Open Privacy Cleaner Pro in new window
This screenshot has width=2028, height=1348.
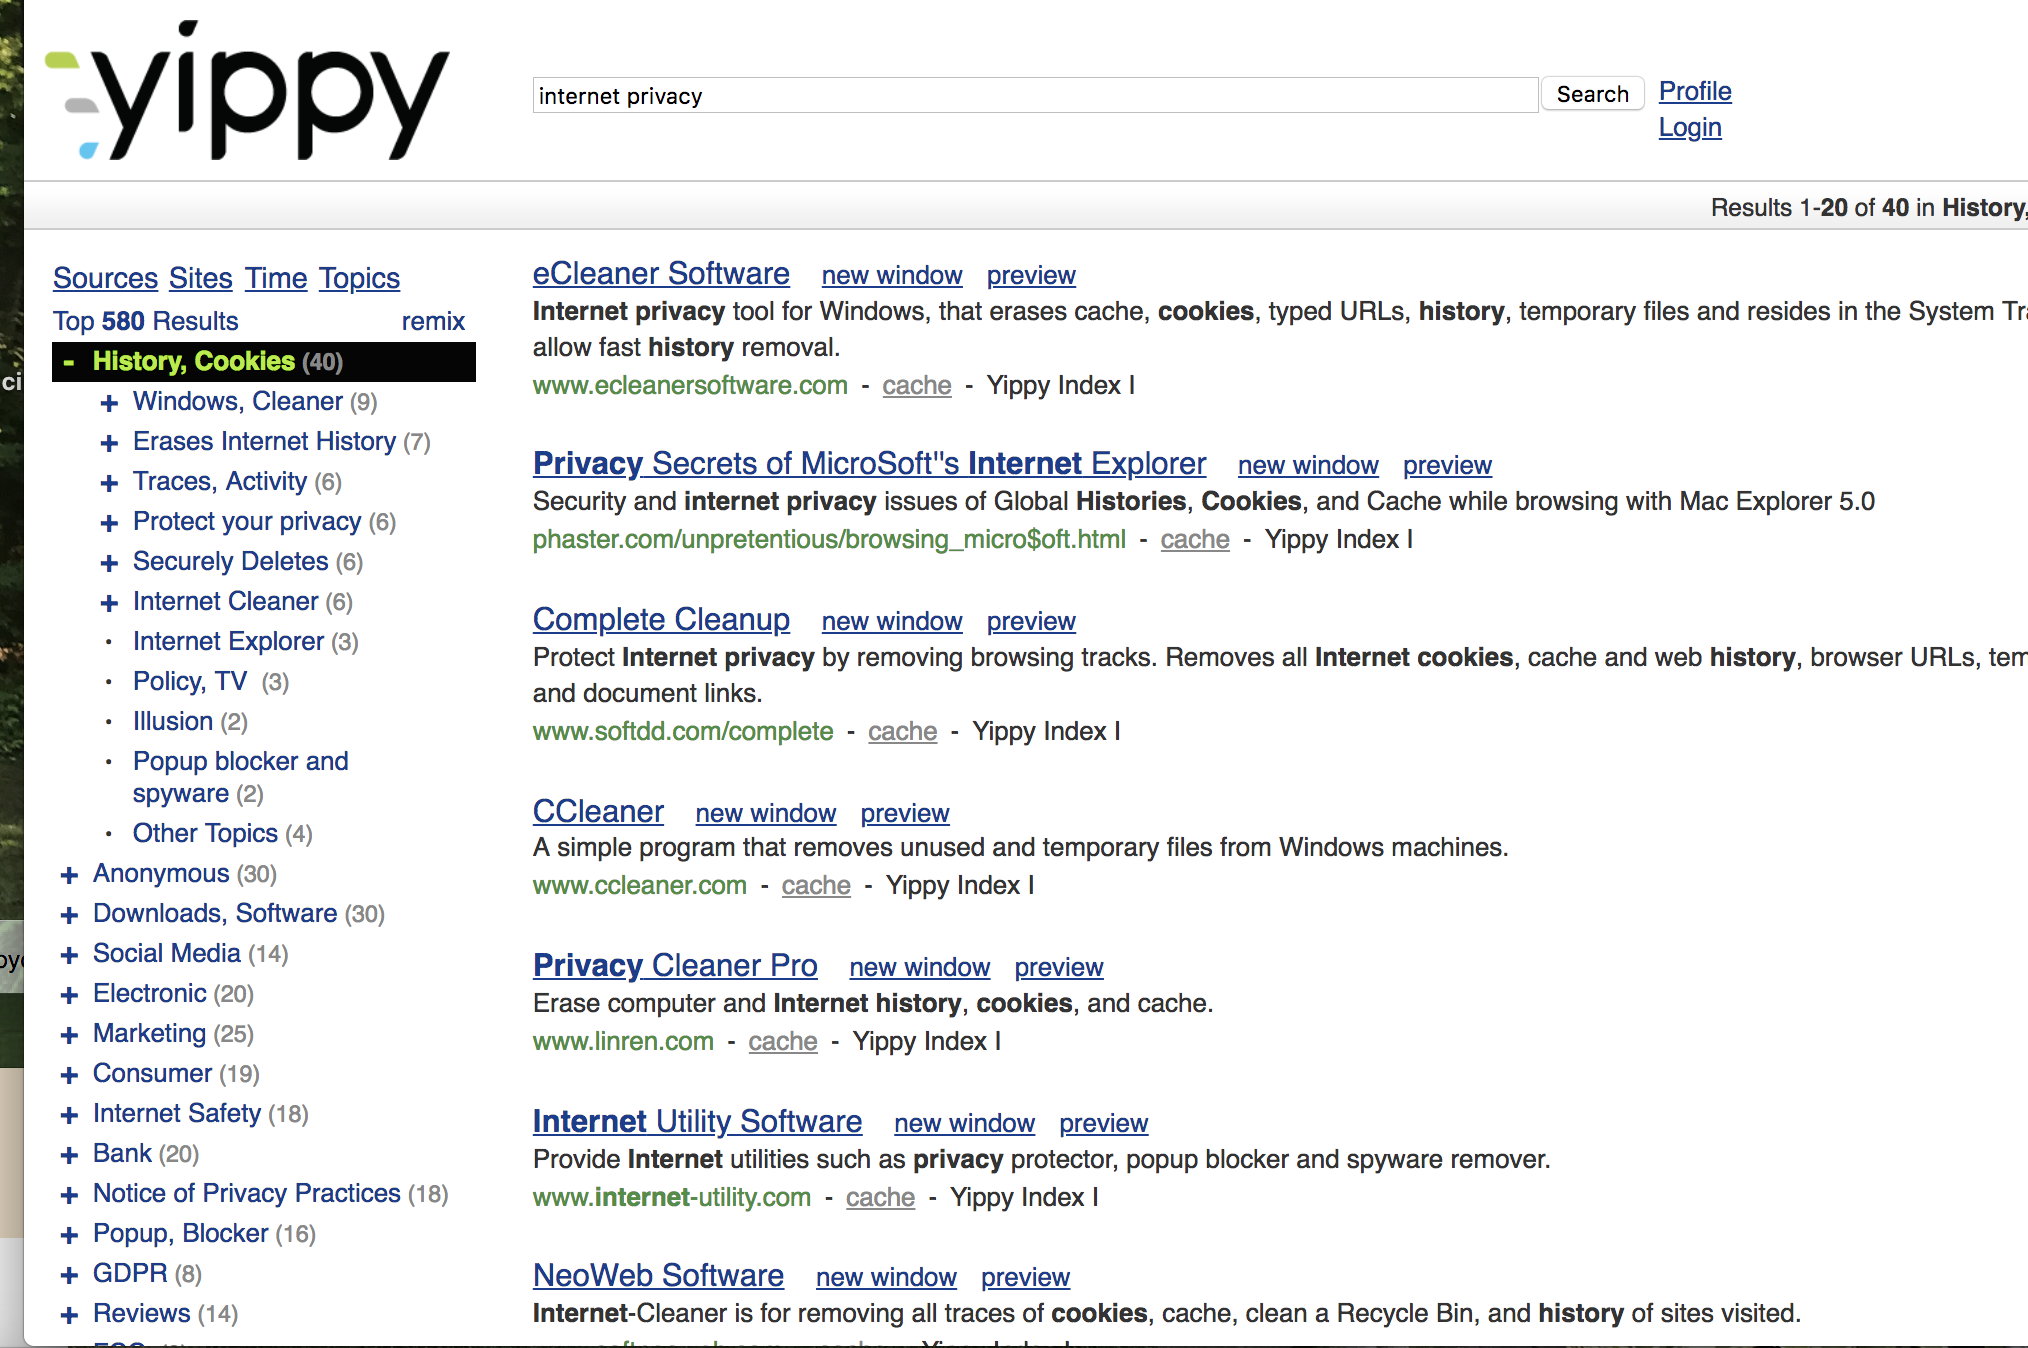(x=920, y=967)
